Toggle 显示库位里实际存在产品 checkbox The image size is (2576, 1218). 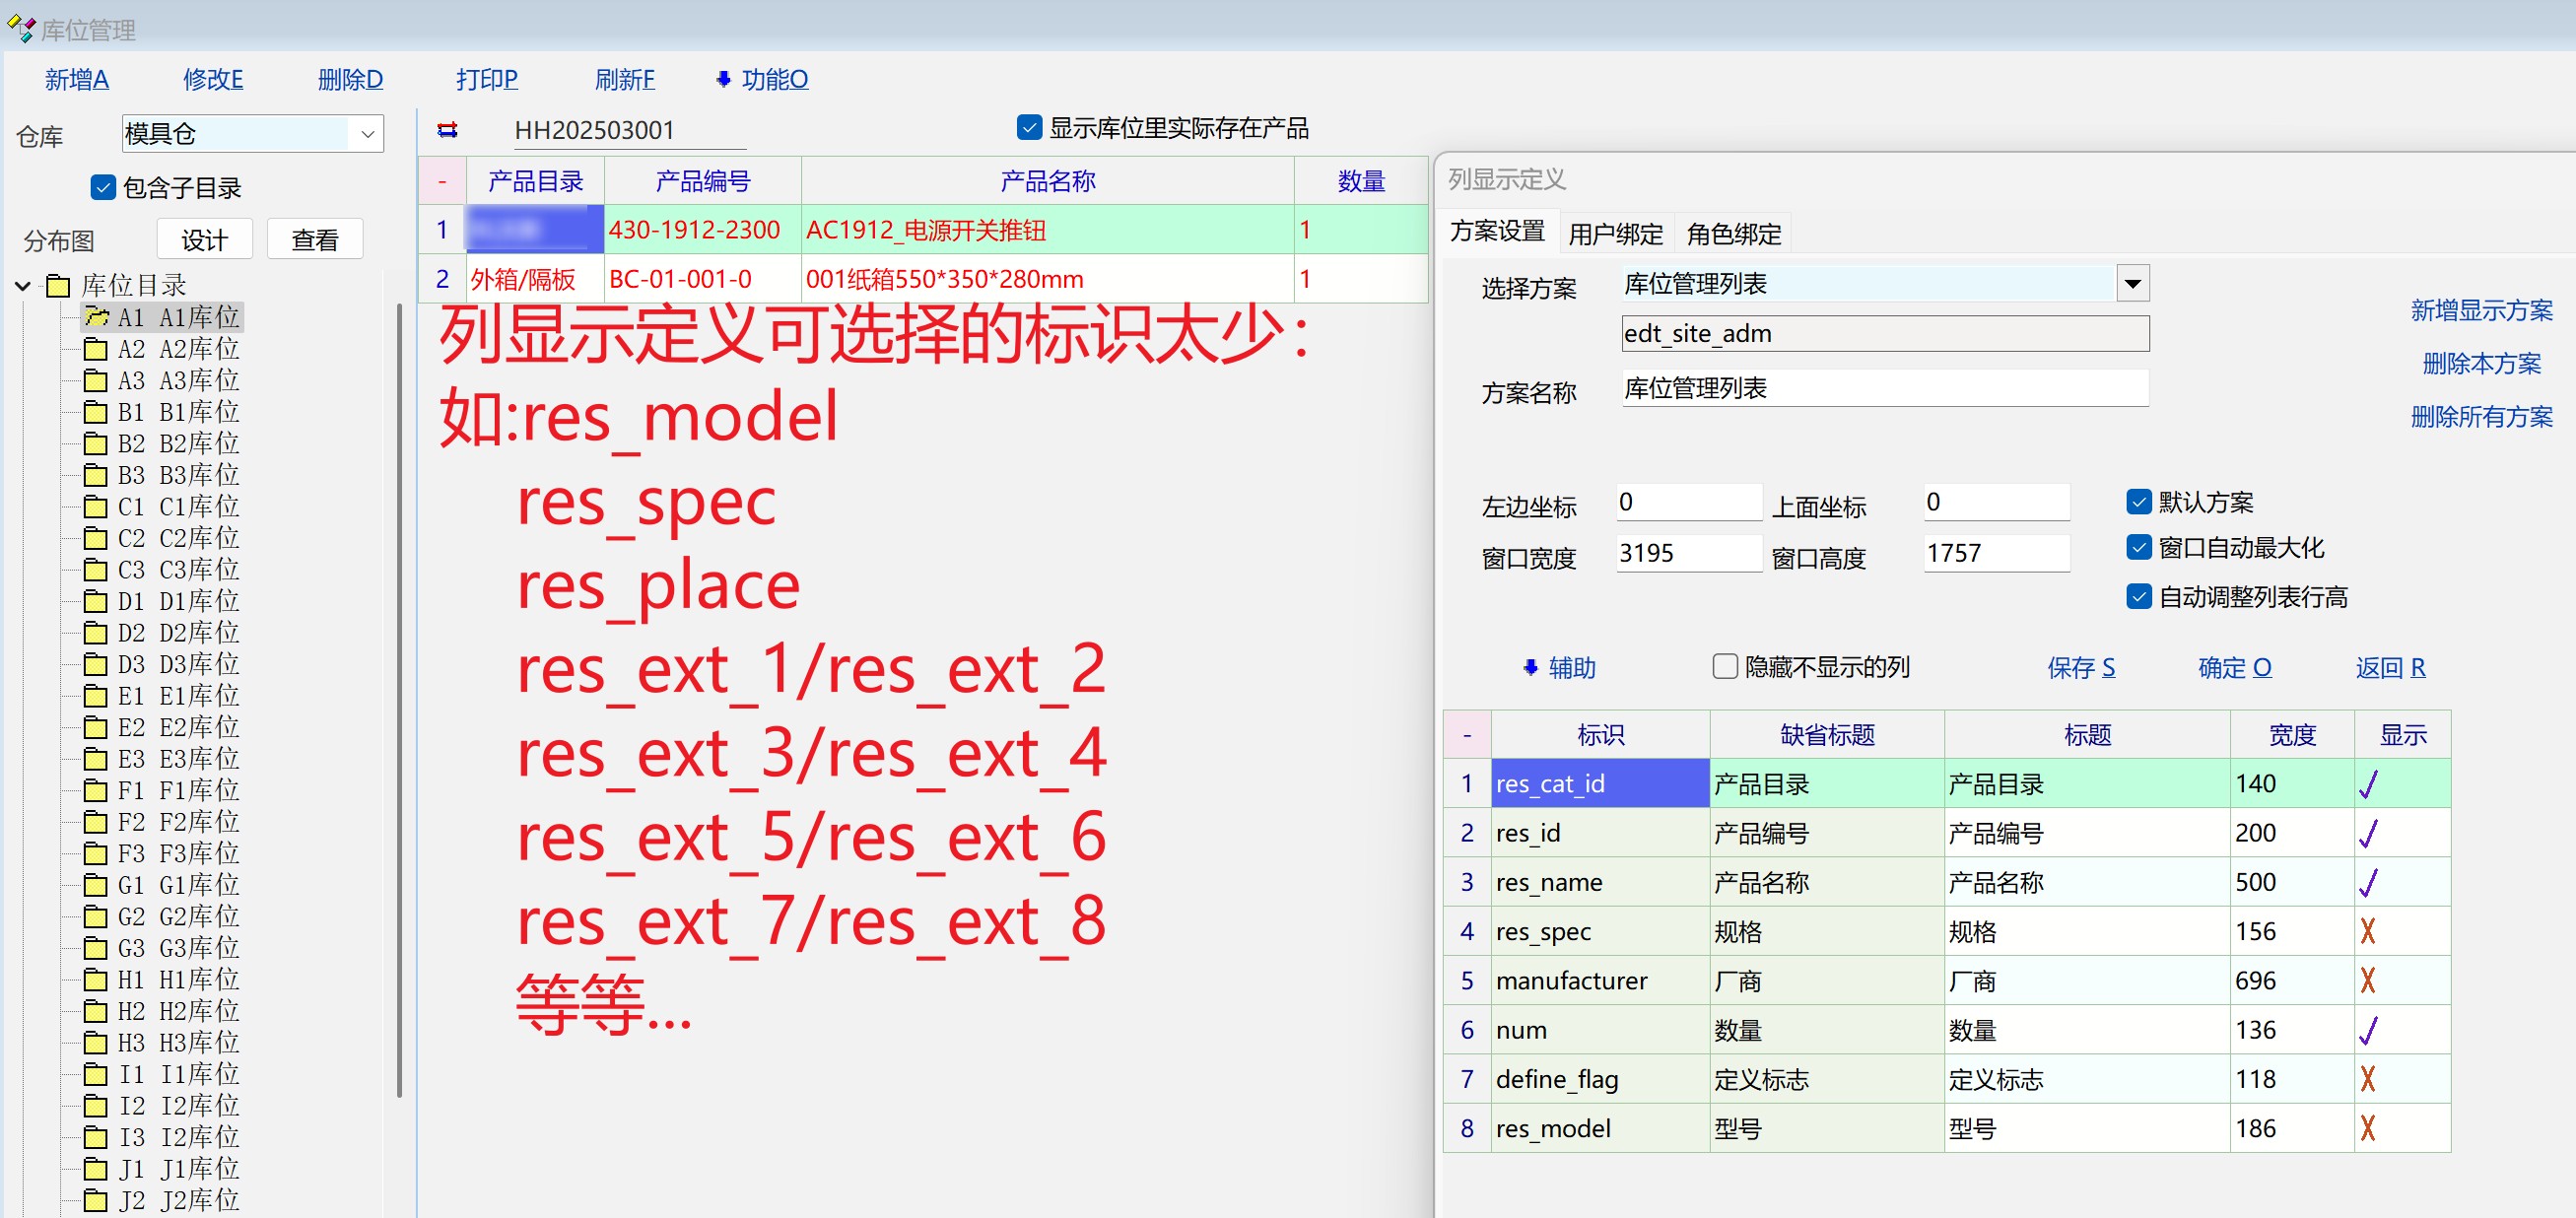coord(1028,128)
